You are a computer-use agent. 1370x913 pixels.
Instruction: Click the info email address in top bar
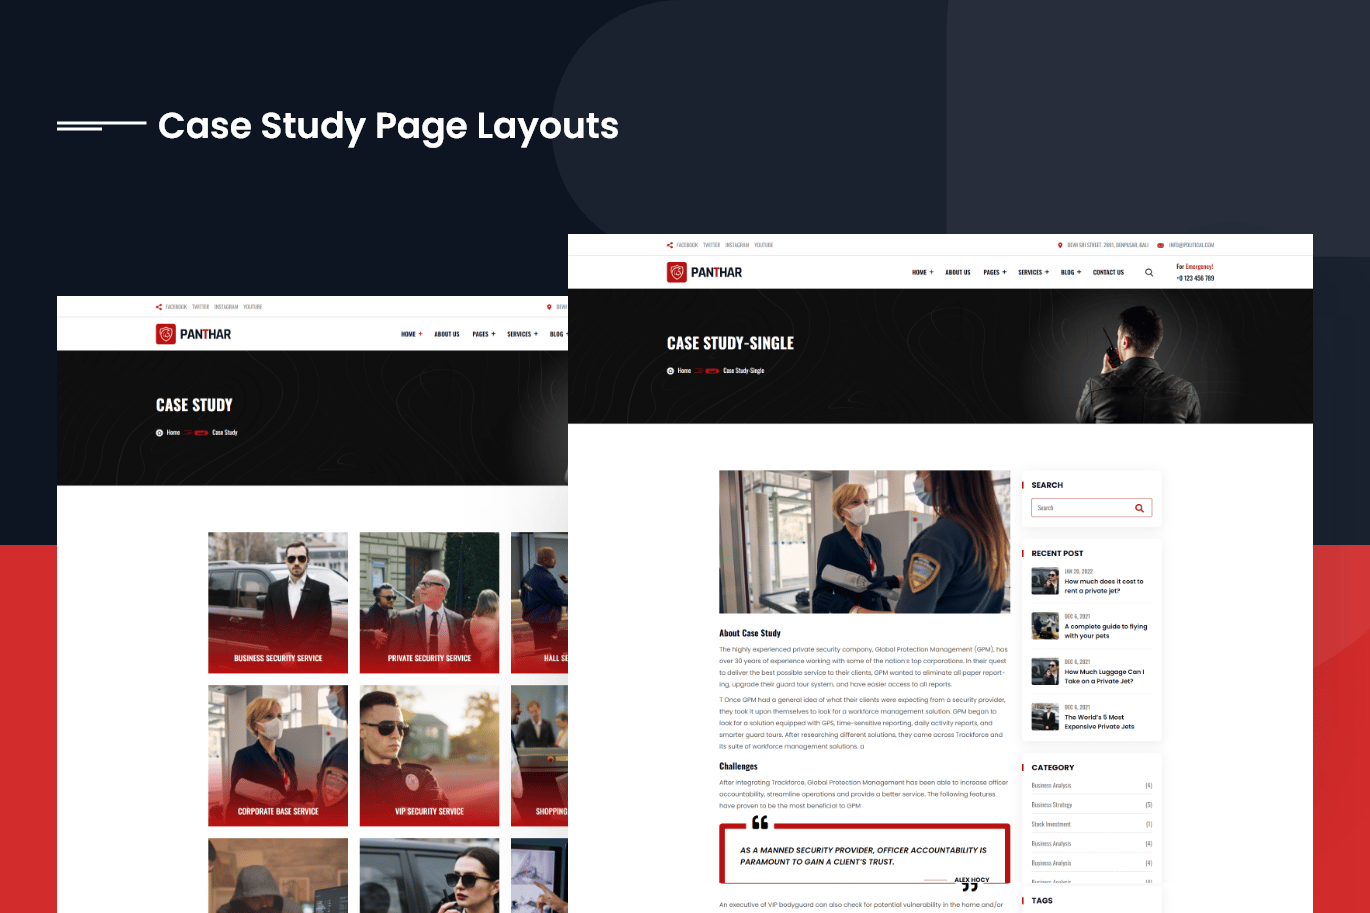pos(1191,245)
